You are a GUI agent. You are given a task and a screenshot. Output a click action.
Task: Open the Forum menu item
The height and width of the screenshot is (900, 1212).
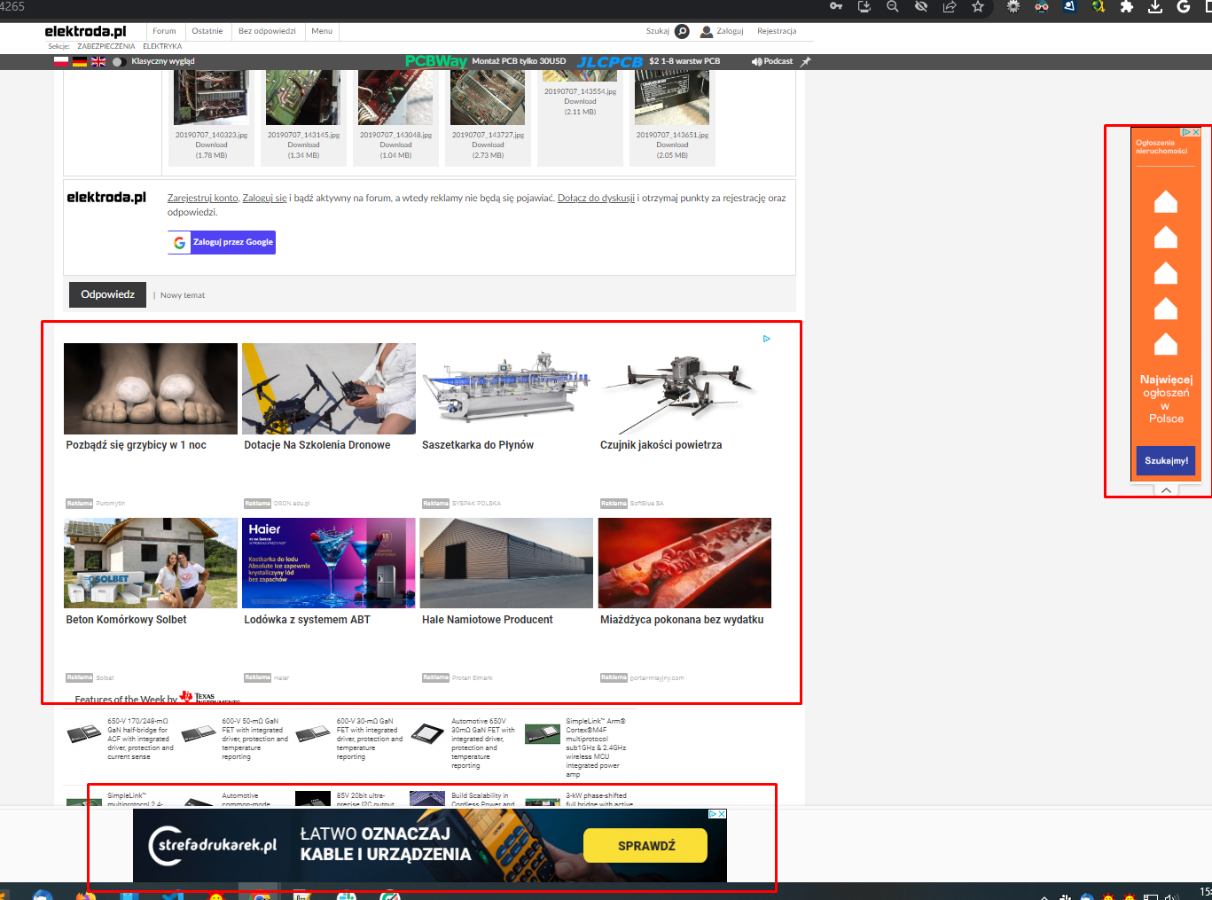(x=164, y=31)
